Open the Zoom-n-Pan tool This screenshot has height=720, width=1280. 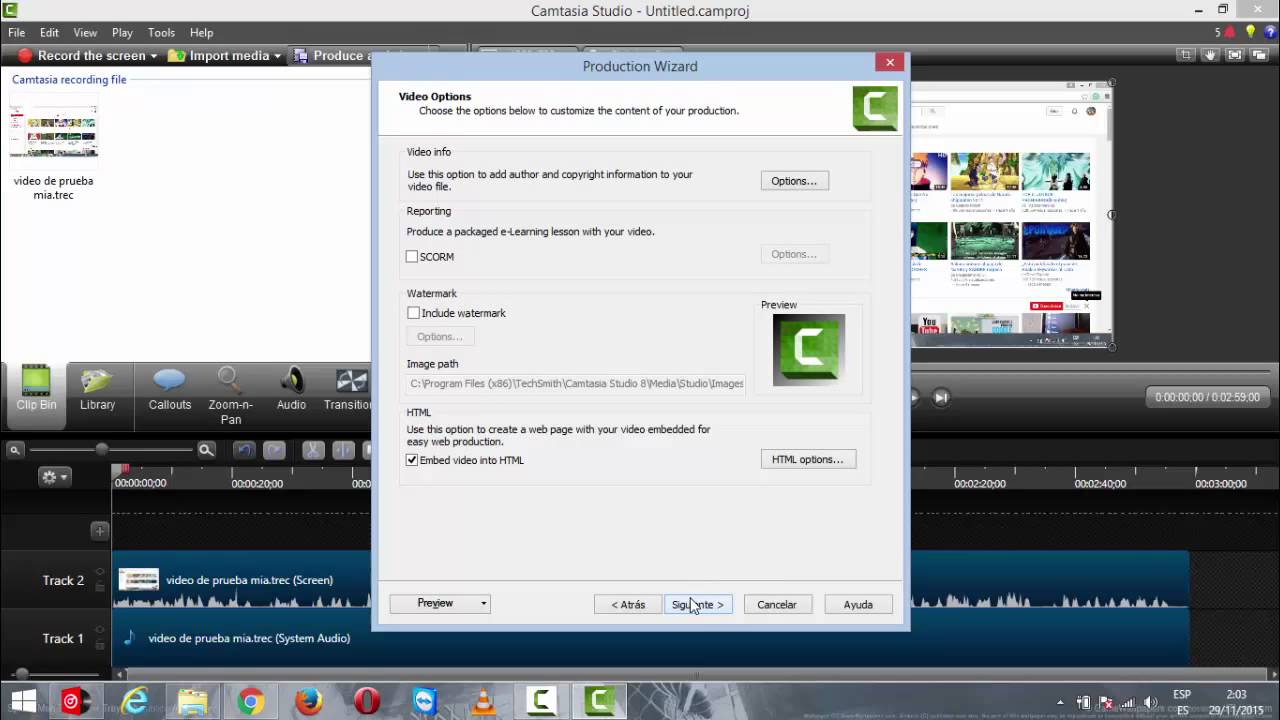(230, 396)
